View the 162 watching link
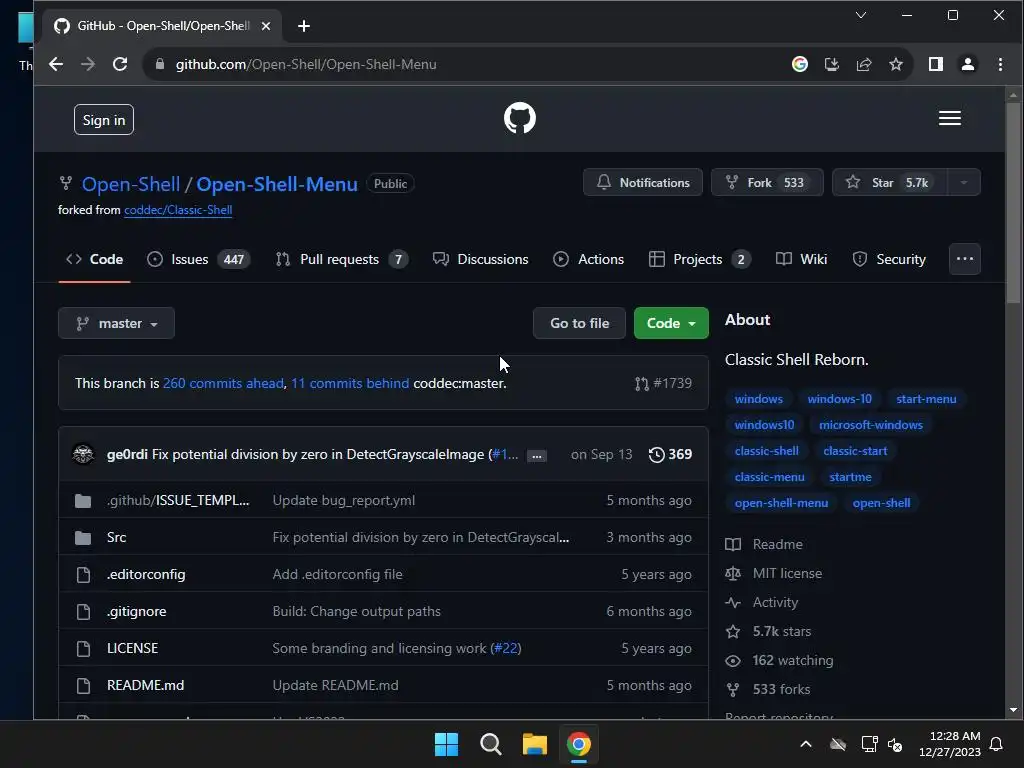The image size is (1024, 768). (x=779, y=661)
